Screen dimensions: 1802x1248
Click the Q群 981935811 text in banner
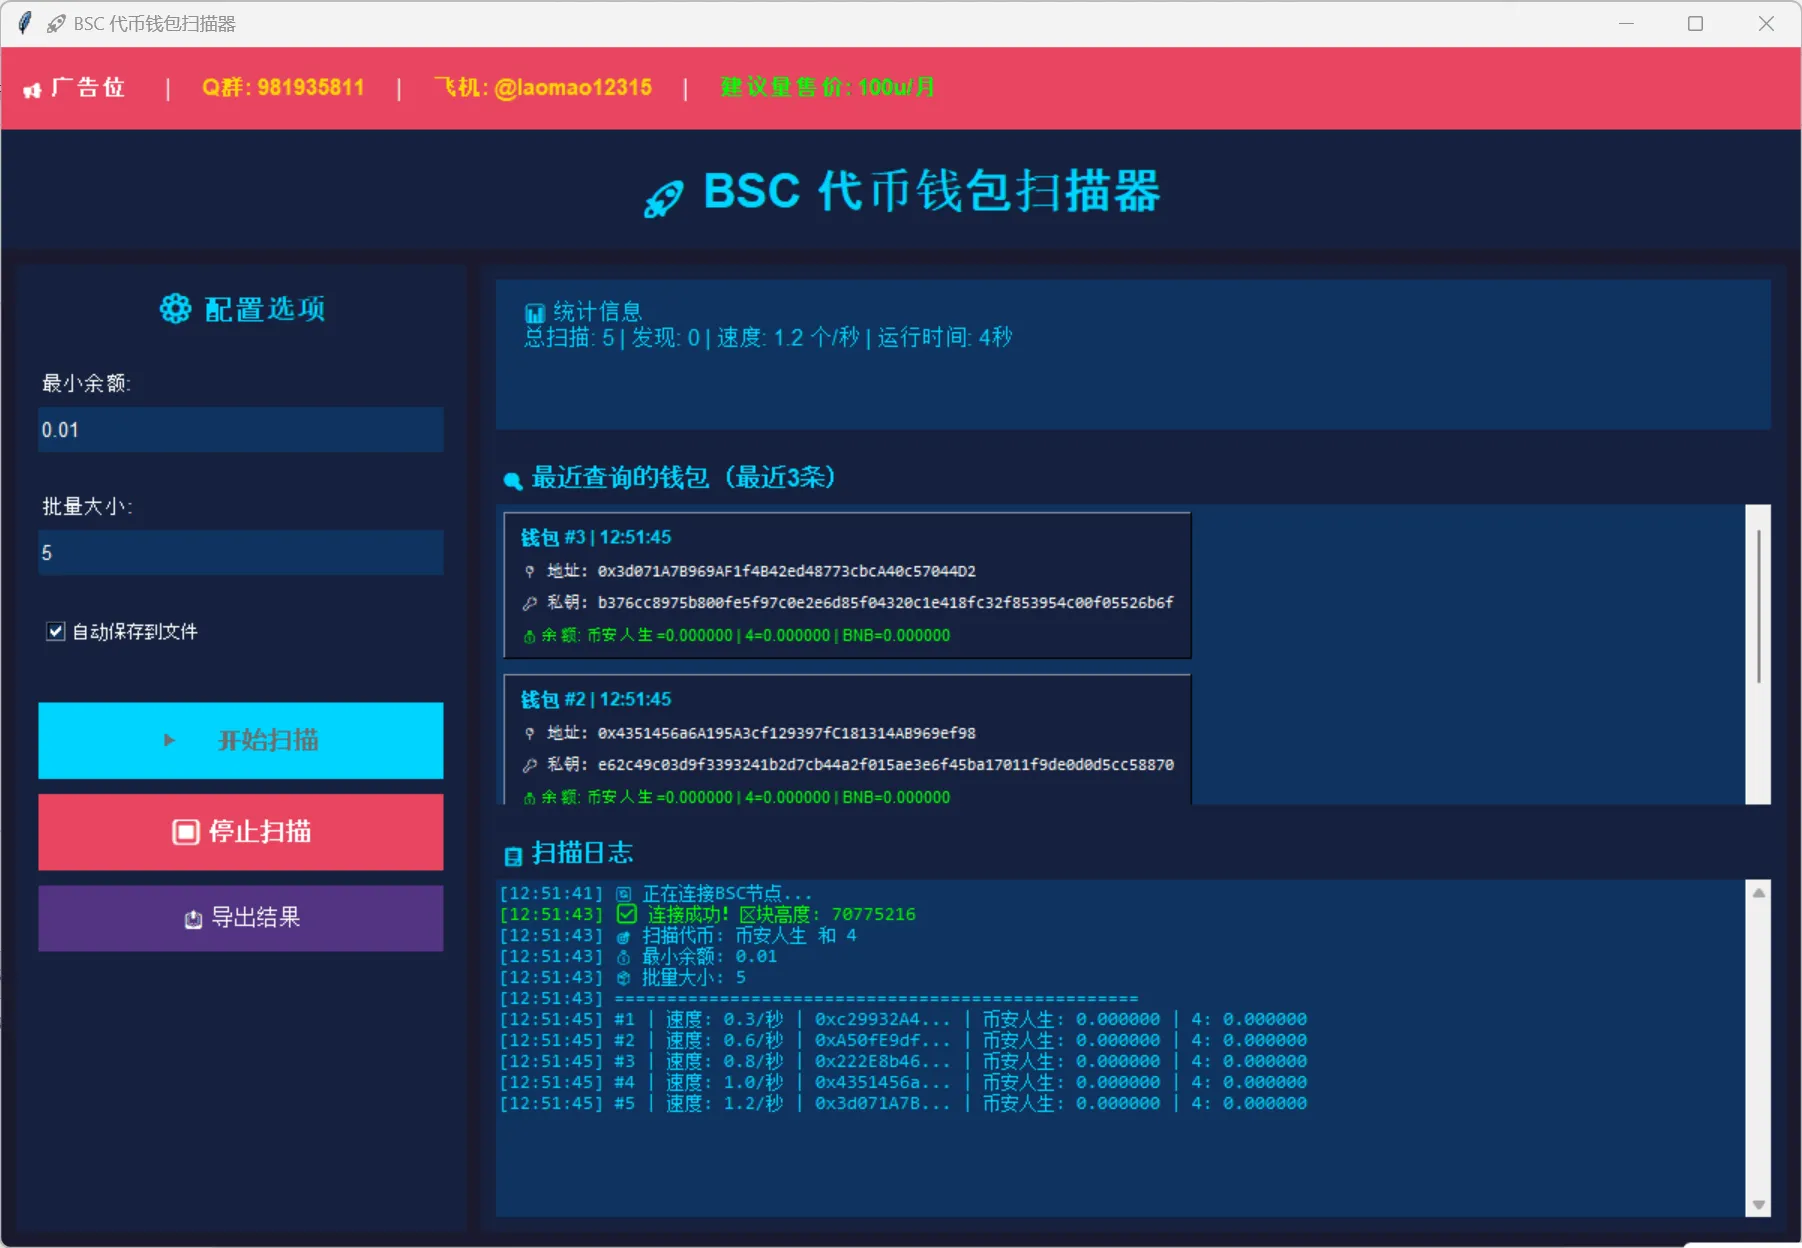(x=283, y=88)
